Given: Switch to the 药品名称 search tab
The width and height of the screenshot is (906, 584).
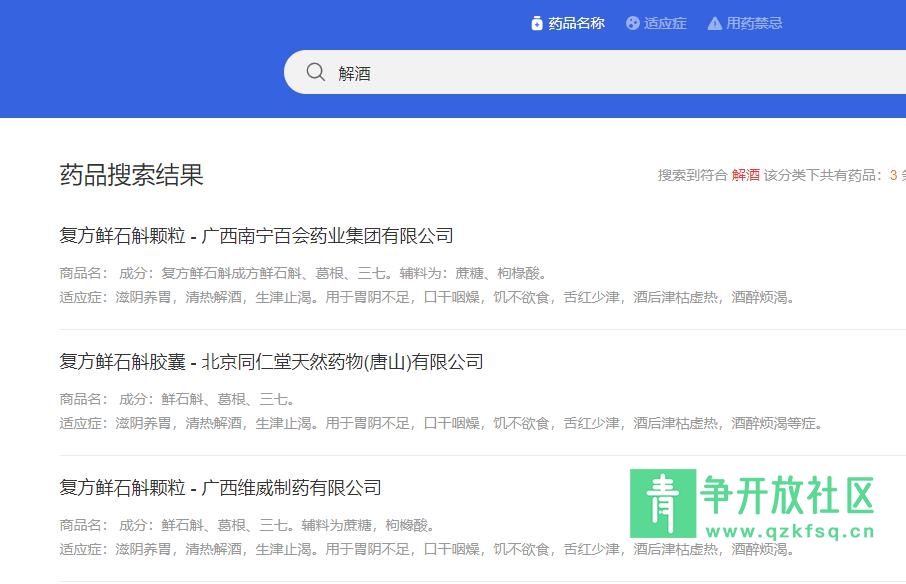Looking at the screenshot, I should point(568,23).
